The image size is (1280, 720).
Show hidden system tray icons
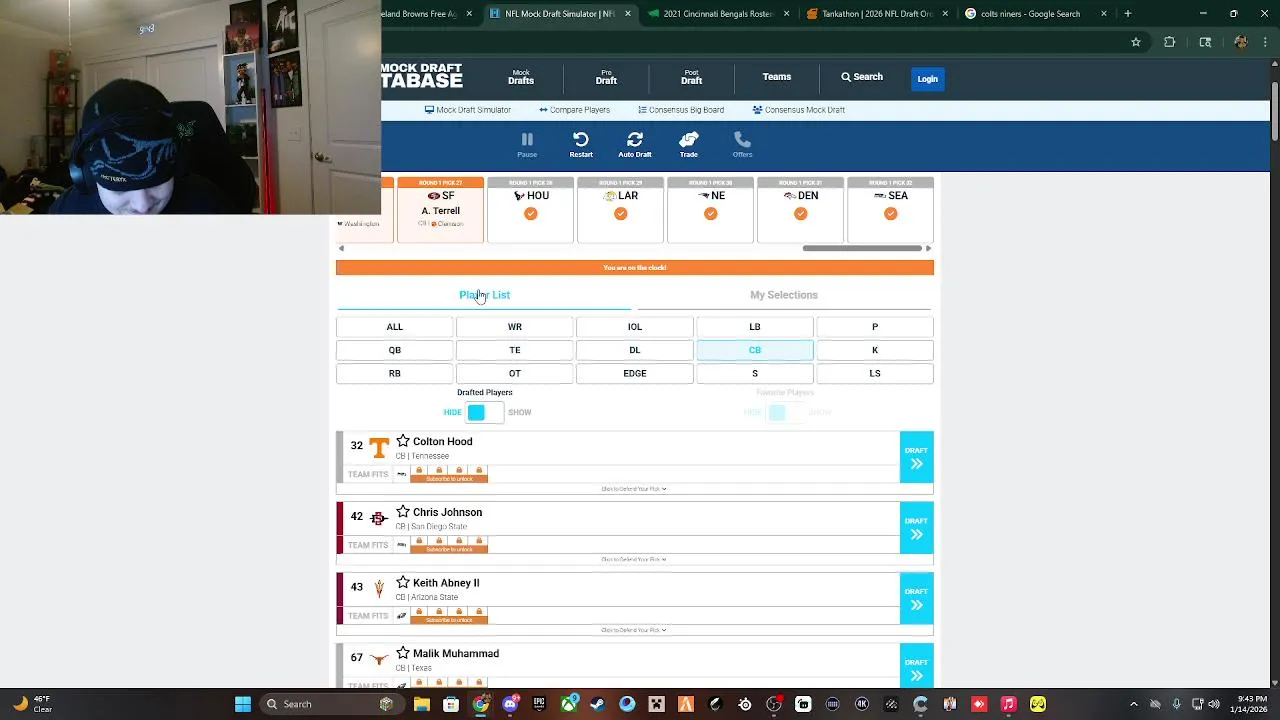[x=1133, y=704]
